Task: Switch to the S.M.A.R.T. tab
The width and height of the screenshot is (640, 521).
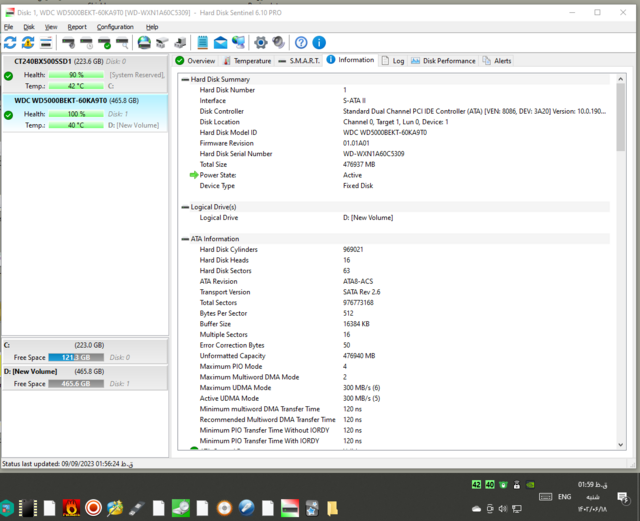Action: [299, 61]
